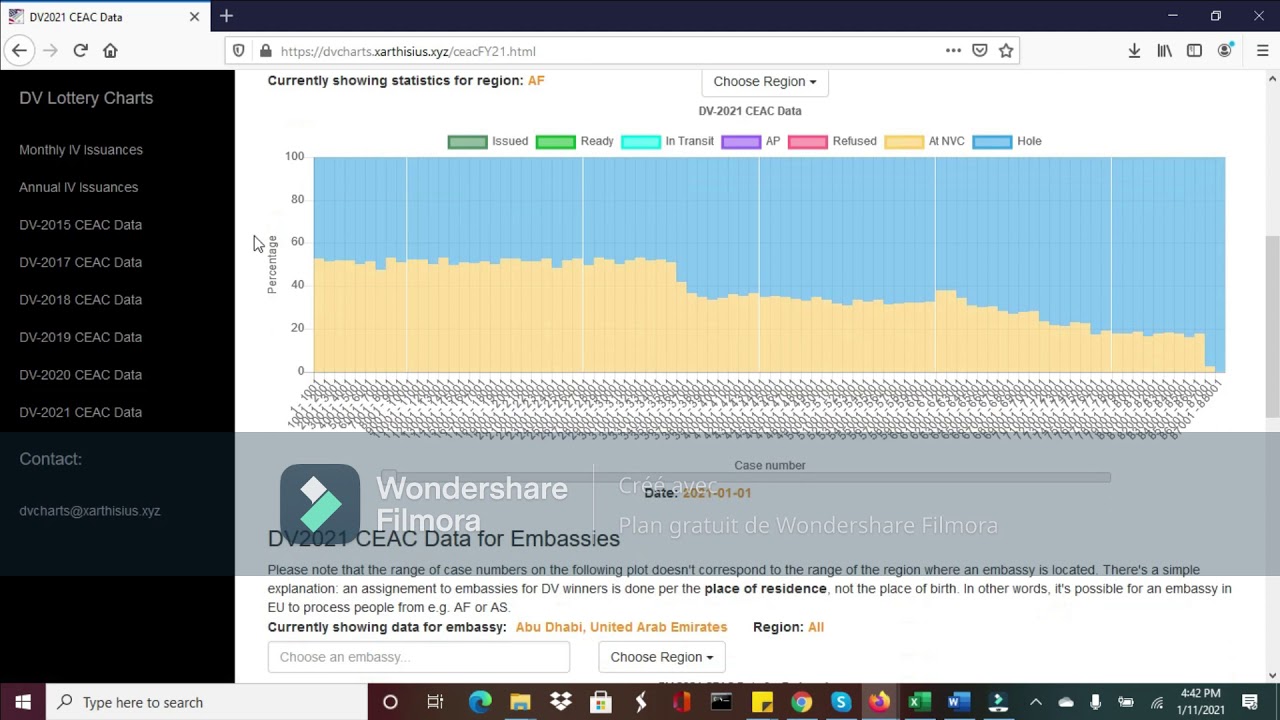The image size is (1280, 720).
Task: Open Task View on the taskbar
Action: [435, 702]
